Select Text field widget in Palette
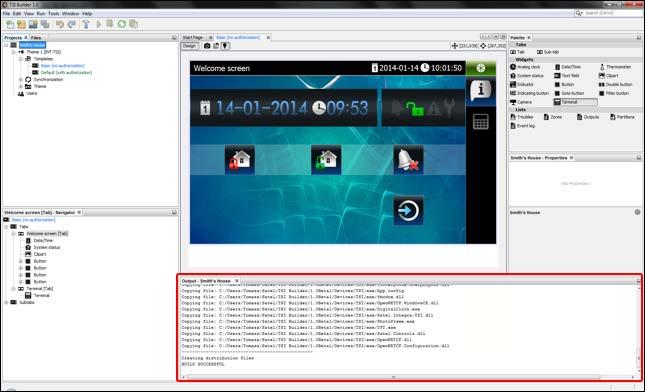The height and width of the screenshot is (392, 645). click(x=566, y=76)
